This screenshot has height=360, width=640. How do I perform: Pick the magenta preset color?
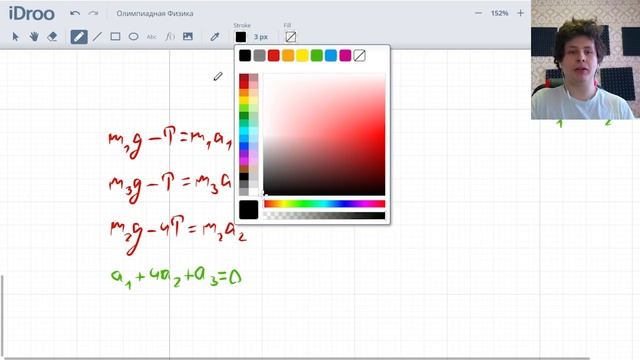345,56
